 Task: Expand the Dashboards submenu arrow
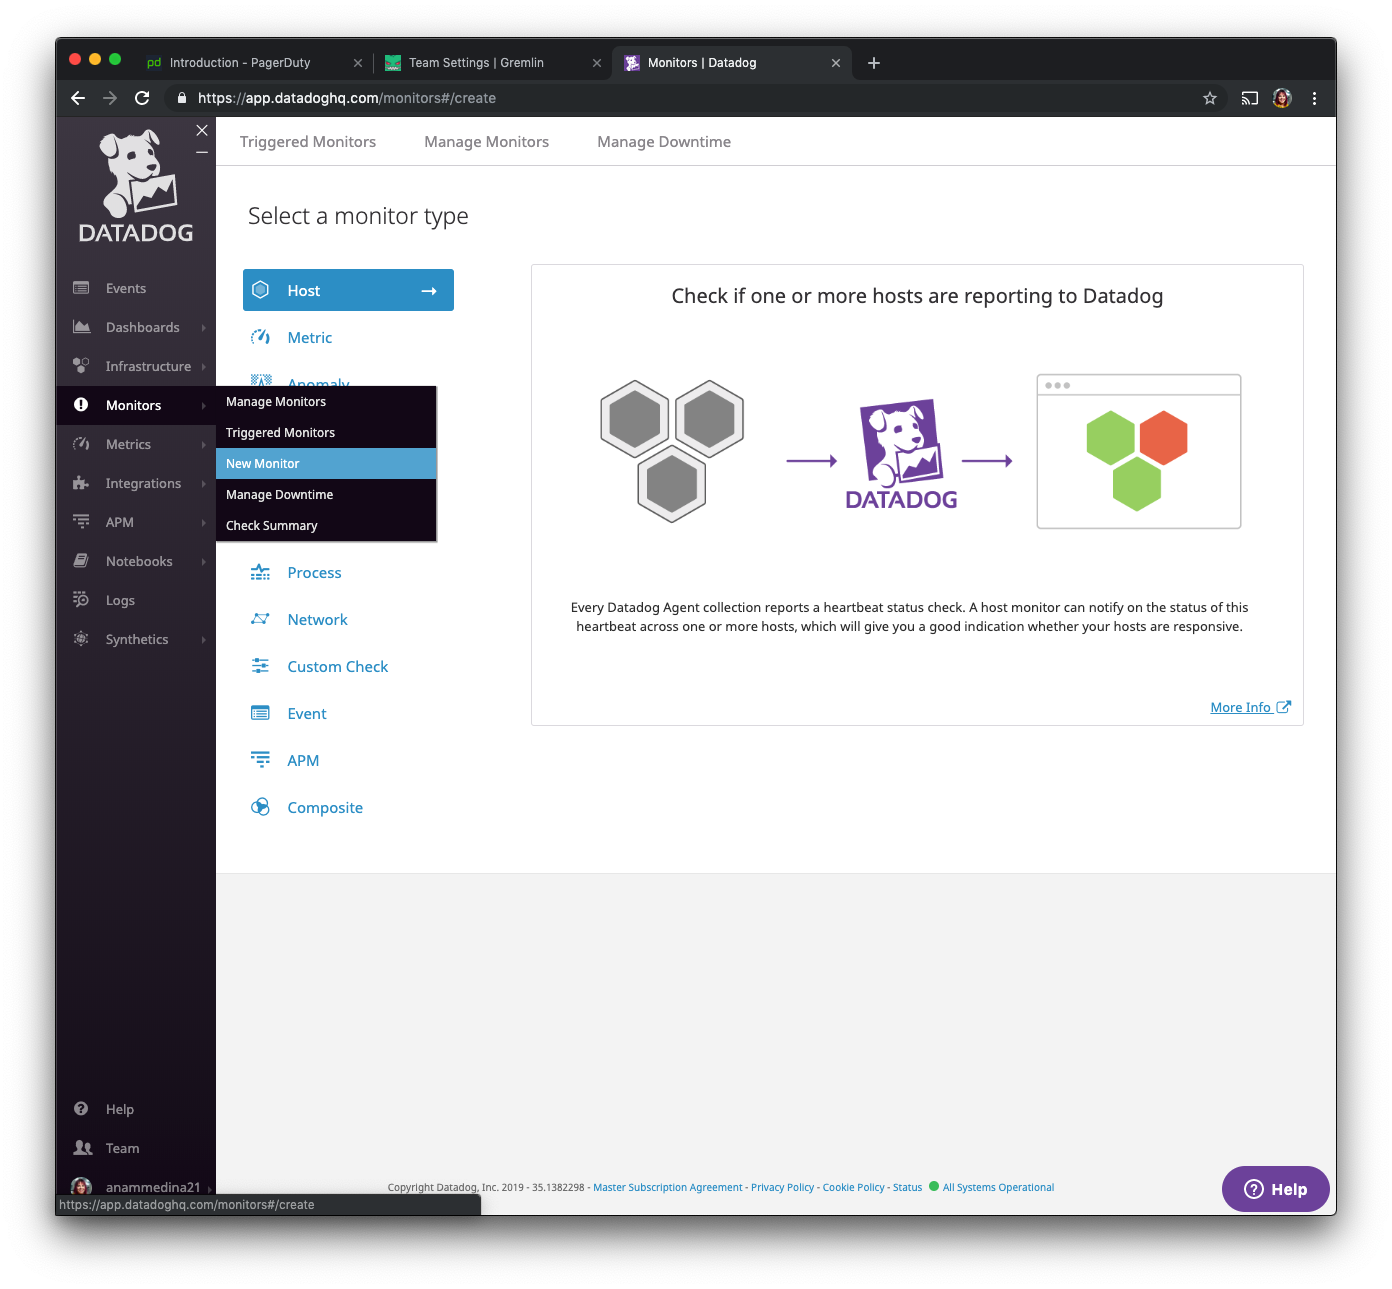click(x=203, y=327)
